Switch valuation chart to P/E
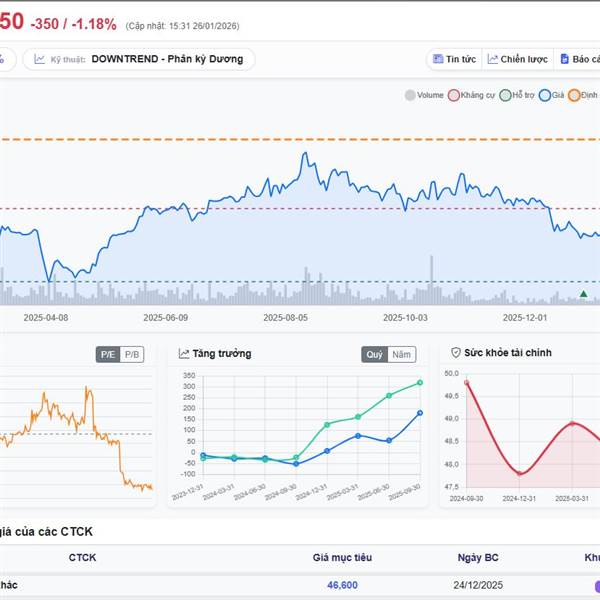The height and width of the screenshot is (600, 600). coord(108,354)
